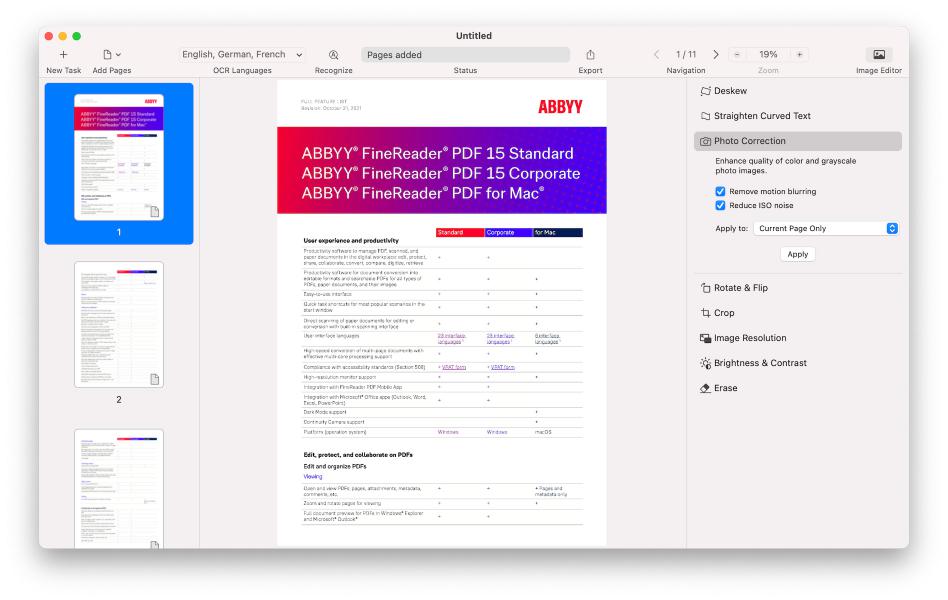The height and width of the screenshot is (600, 948).
Task: Open Apply to dropdown Current Page Only
Action: click(x=826, y=228)
